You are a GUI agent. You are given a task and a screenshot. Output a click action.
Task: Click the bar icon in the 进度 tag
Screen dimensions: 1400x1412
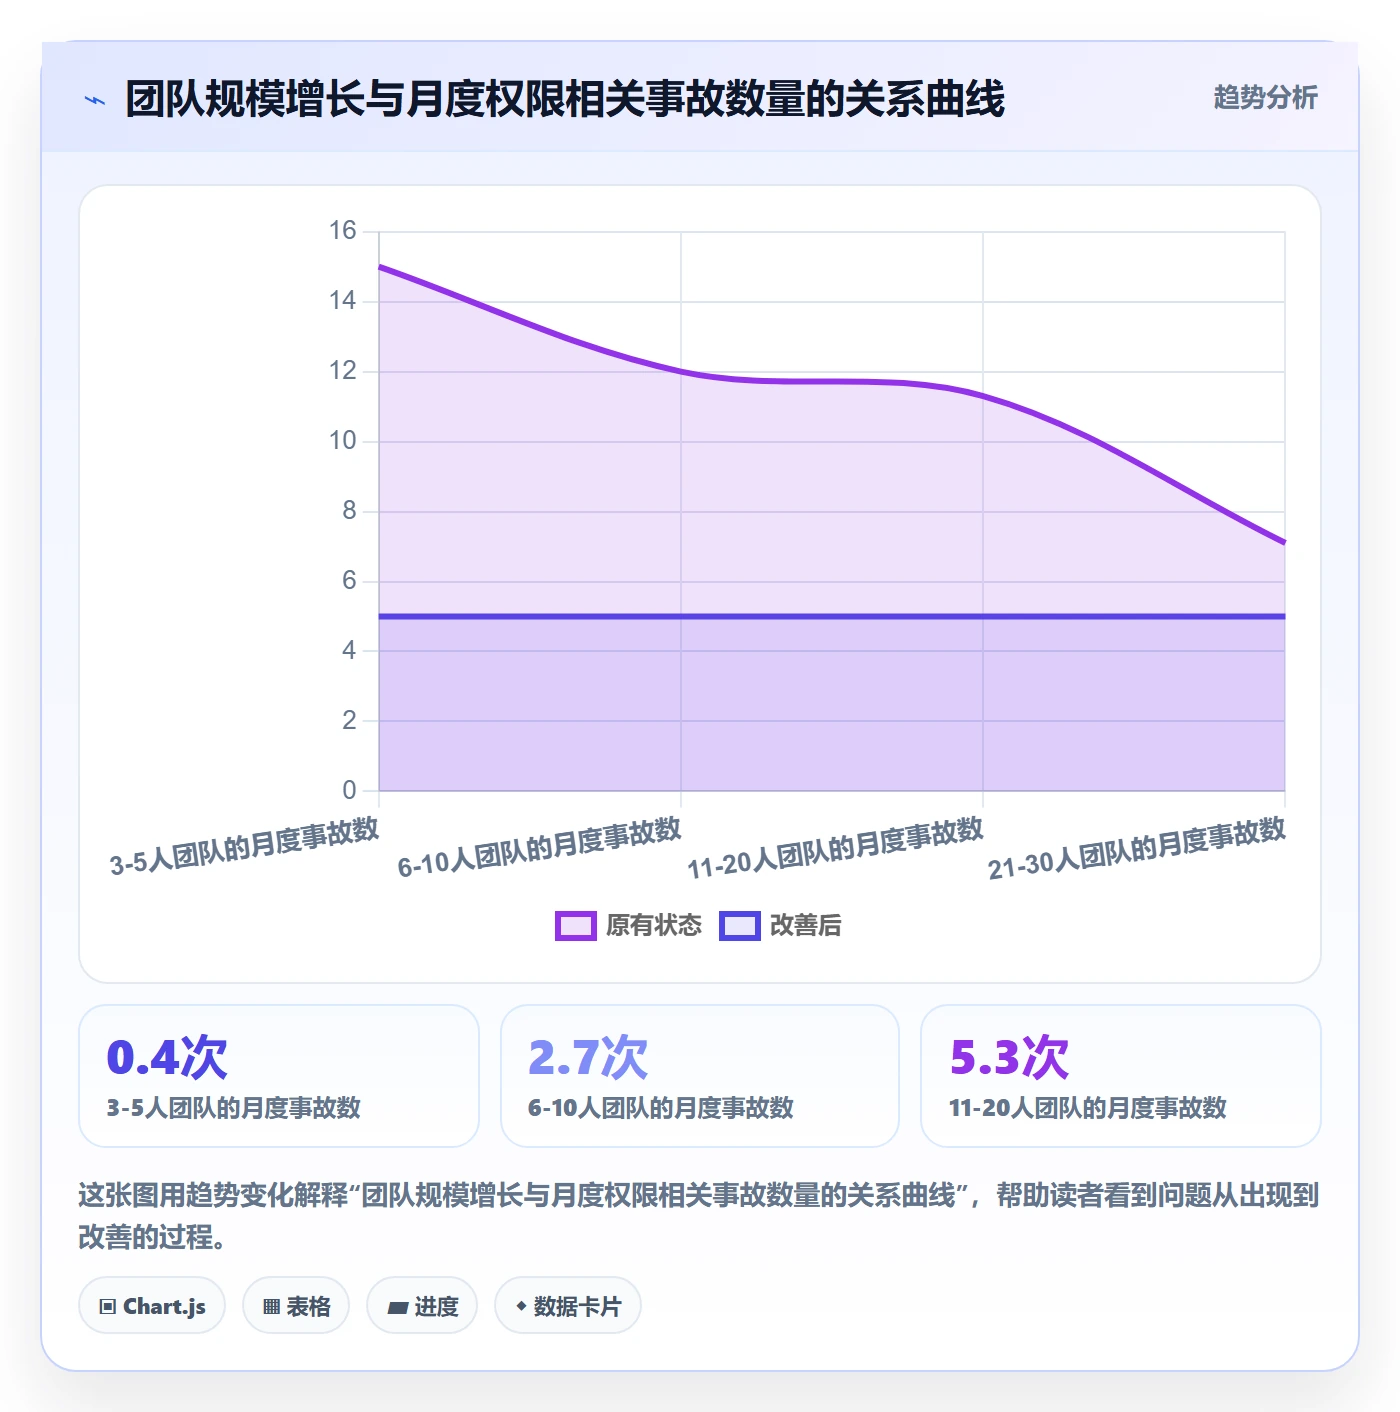click(398, 1306)
